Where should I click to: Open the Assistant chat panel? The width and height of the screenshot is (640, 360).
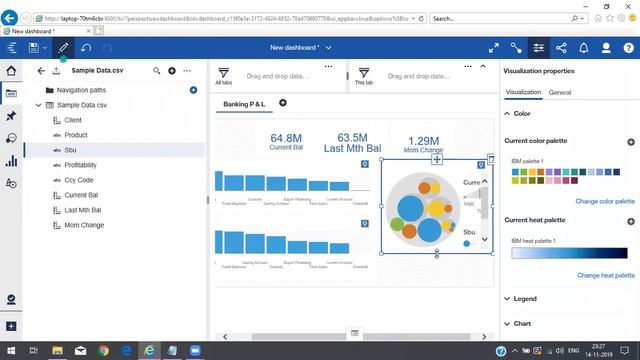11,138
